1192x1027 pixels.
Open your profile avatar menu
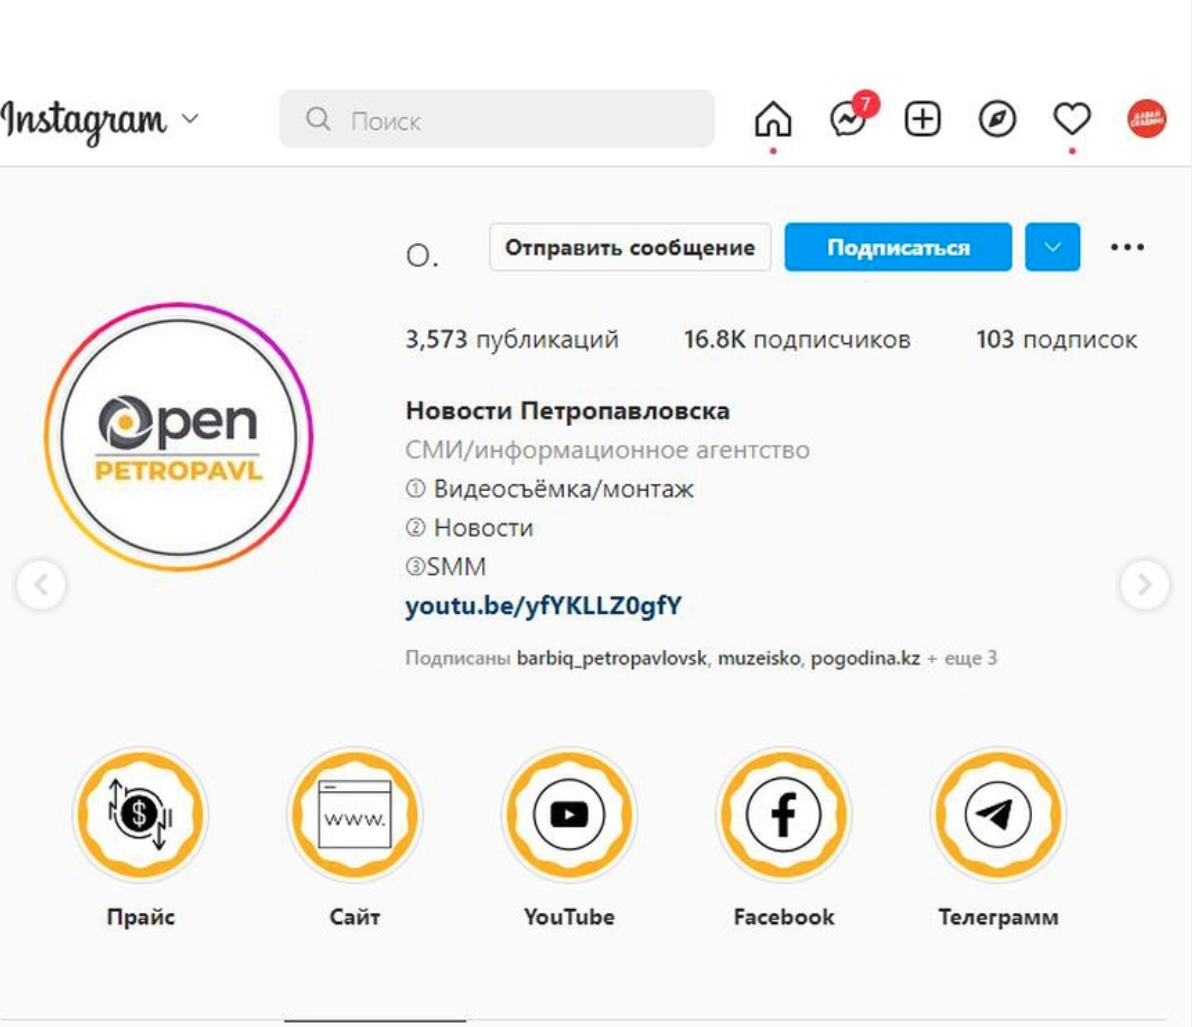coord(1146,119)
